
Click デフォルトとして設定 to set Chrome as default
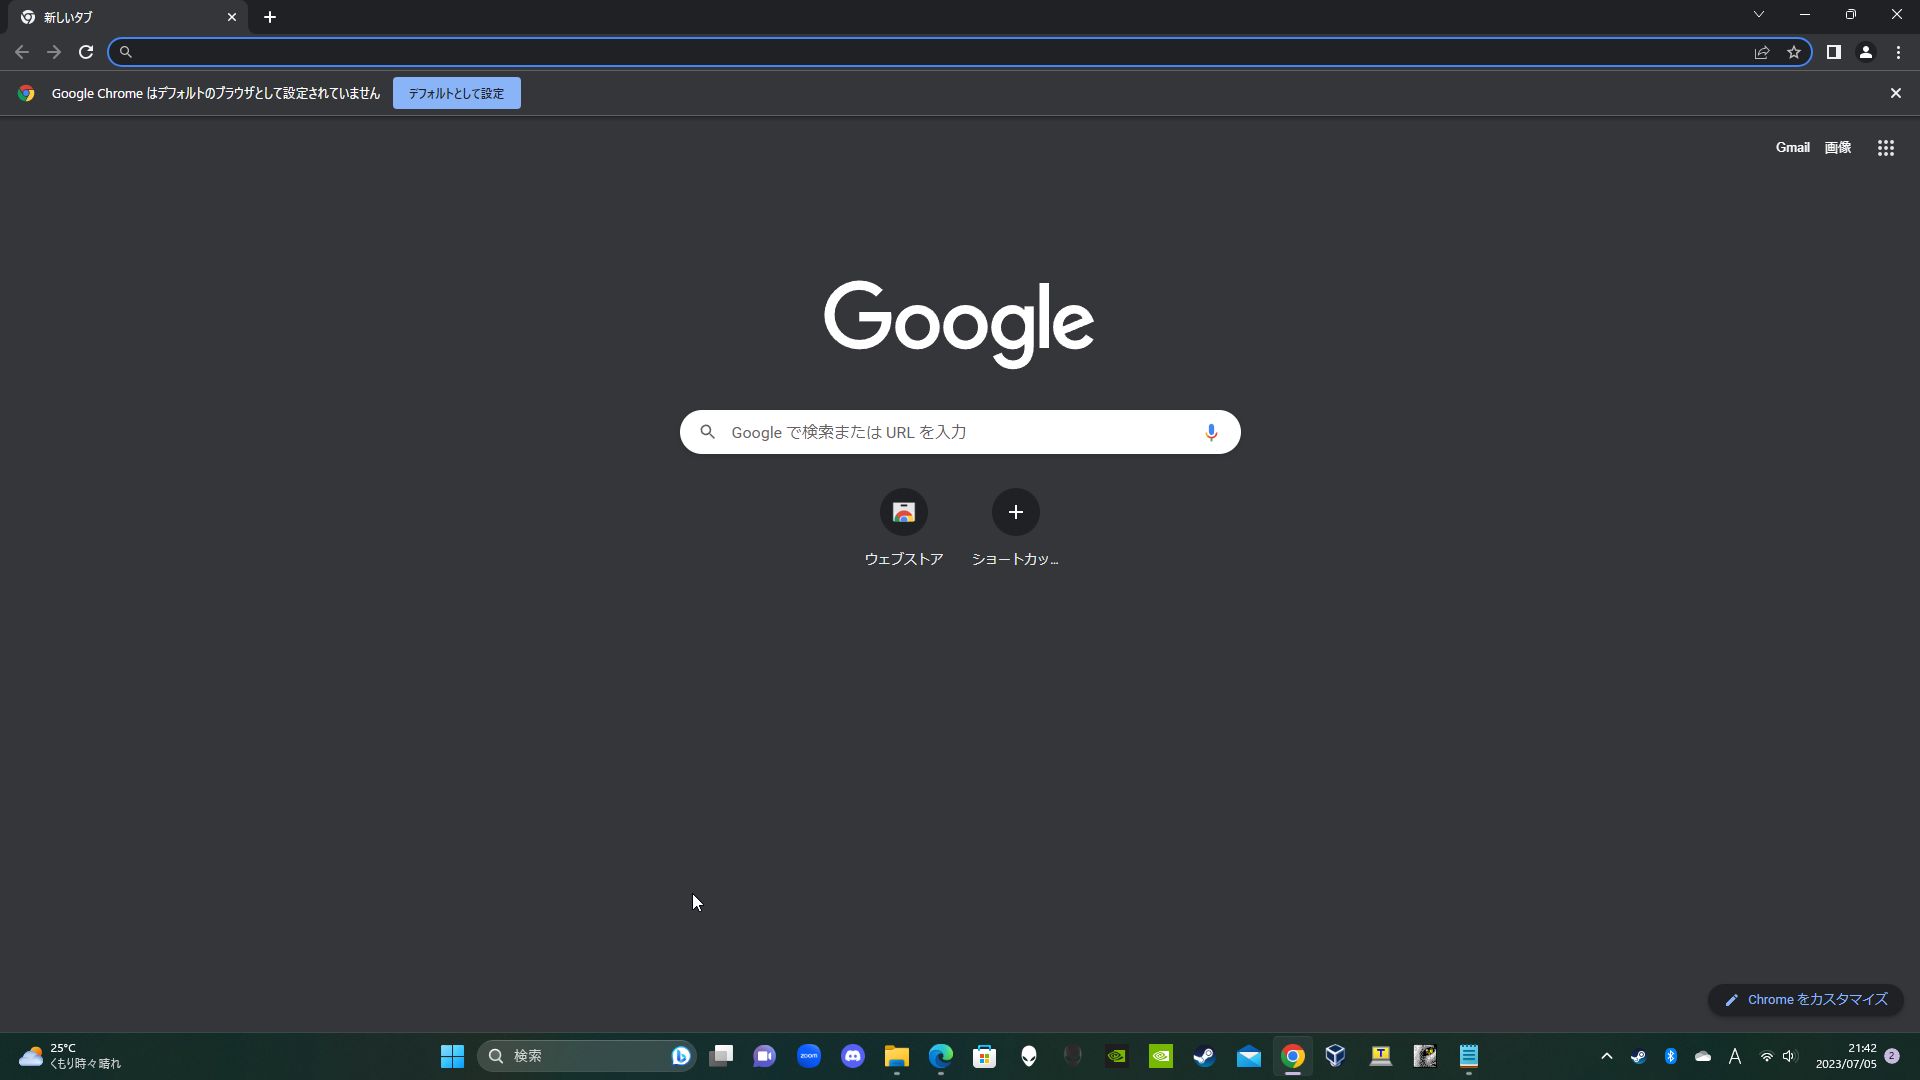(x=456, y=92)
